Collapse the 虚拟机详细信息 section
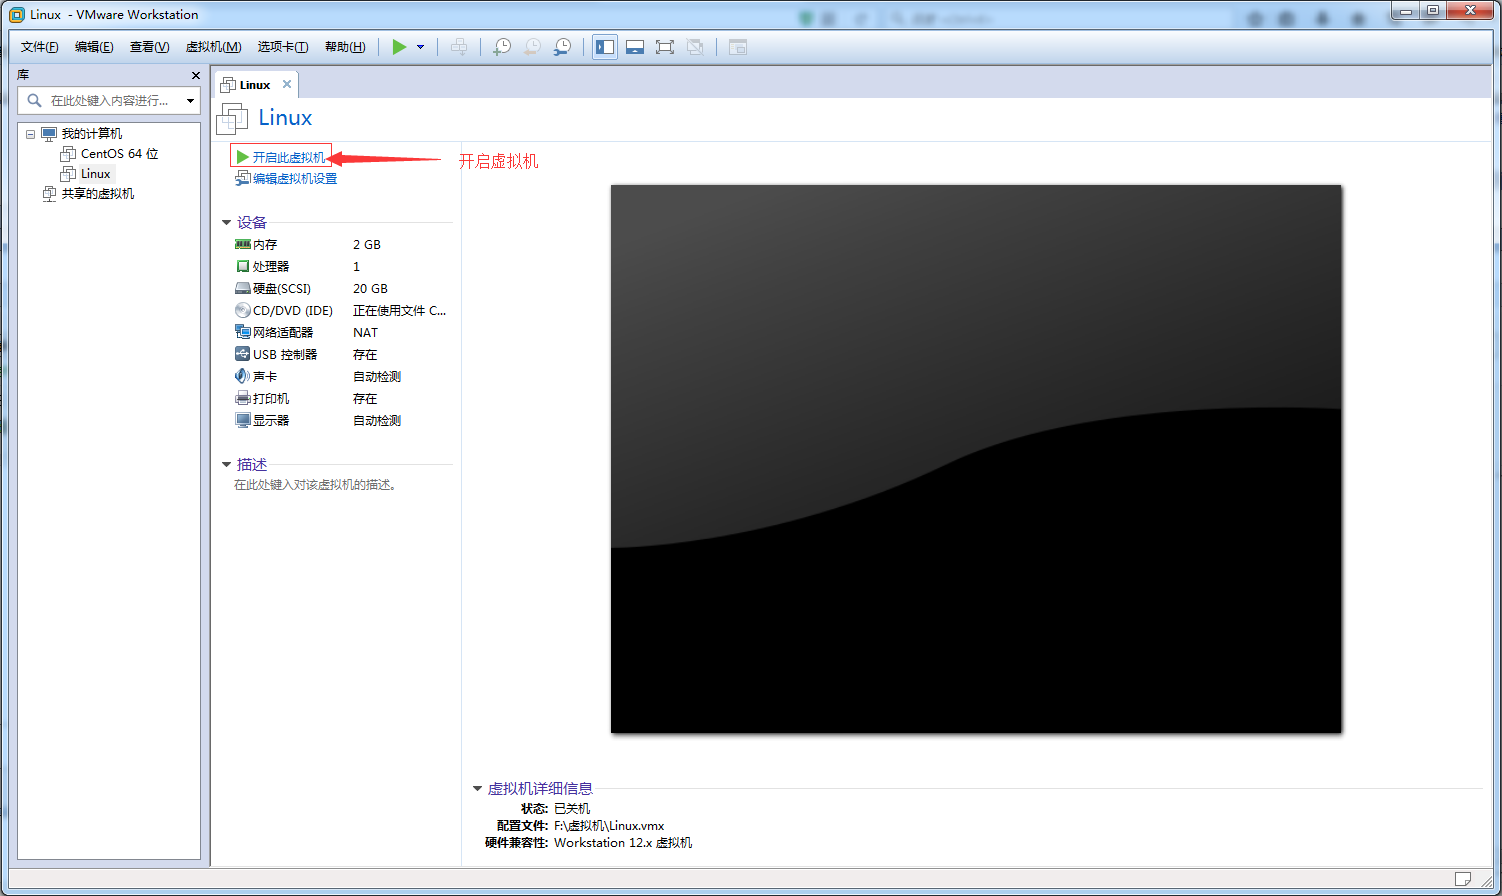 pyautogui.click(x=478, y=789)
